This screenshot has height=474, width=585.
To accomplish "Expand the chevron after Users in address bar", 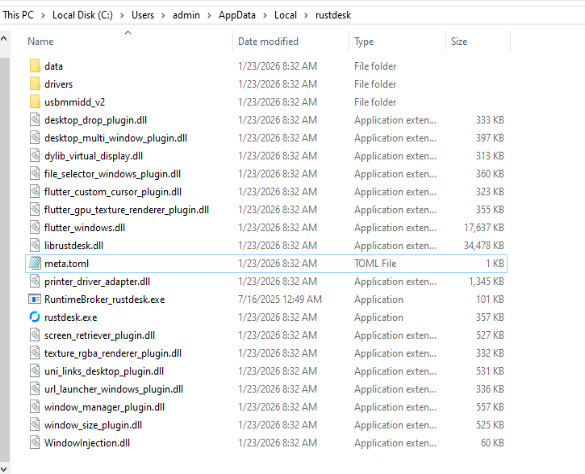I will click(x=163, y=15).
